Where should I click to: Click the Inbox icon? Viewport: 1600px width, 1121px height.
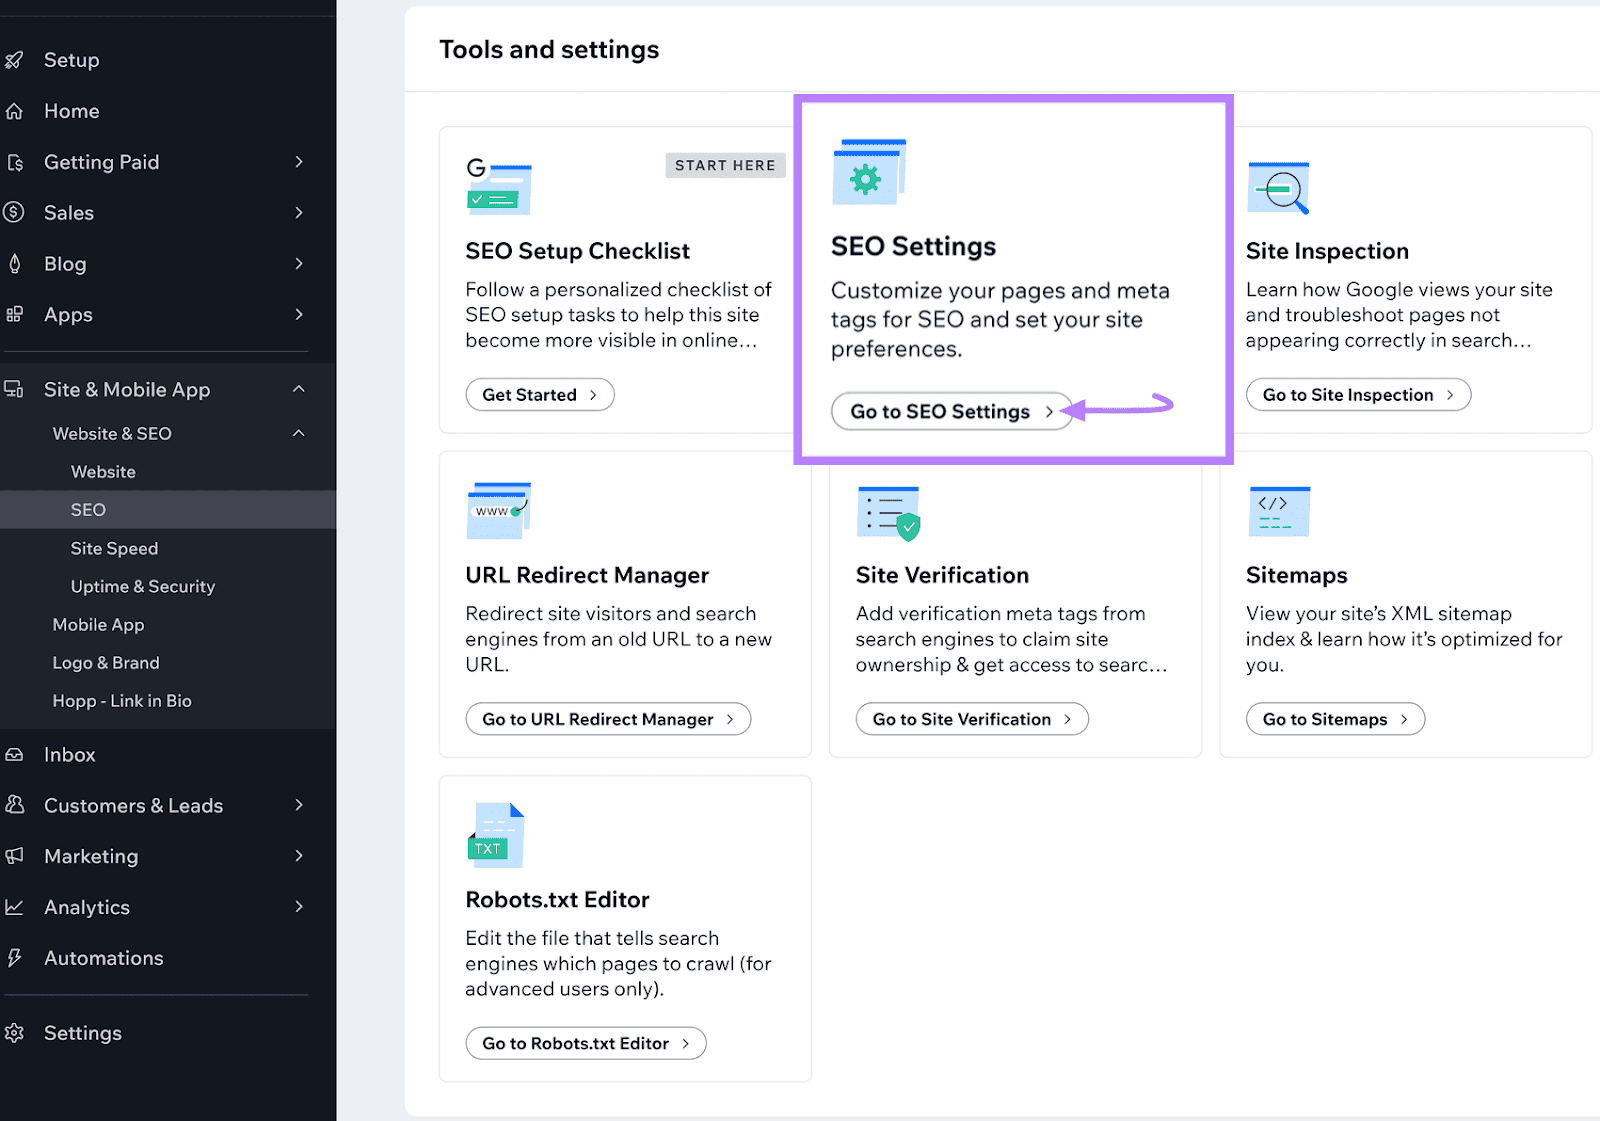coord(15,754)
